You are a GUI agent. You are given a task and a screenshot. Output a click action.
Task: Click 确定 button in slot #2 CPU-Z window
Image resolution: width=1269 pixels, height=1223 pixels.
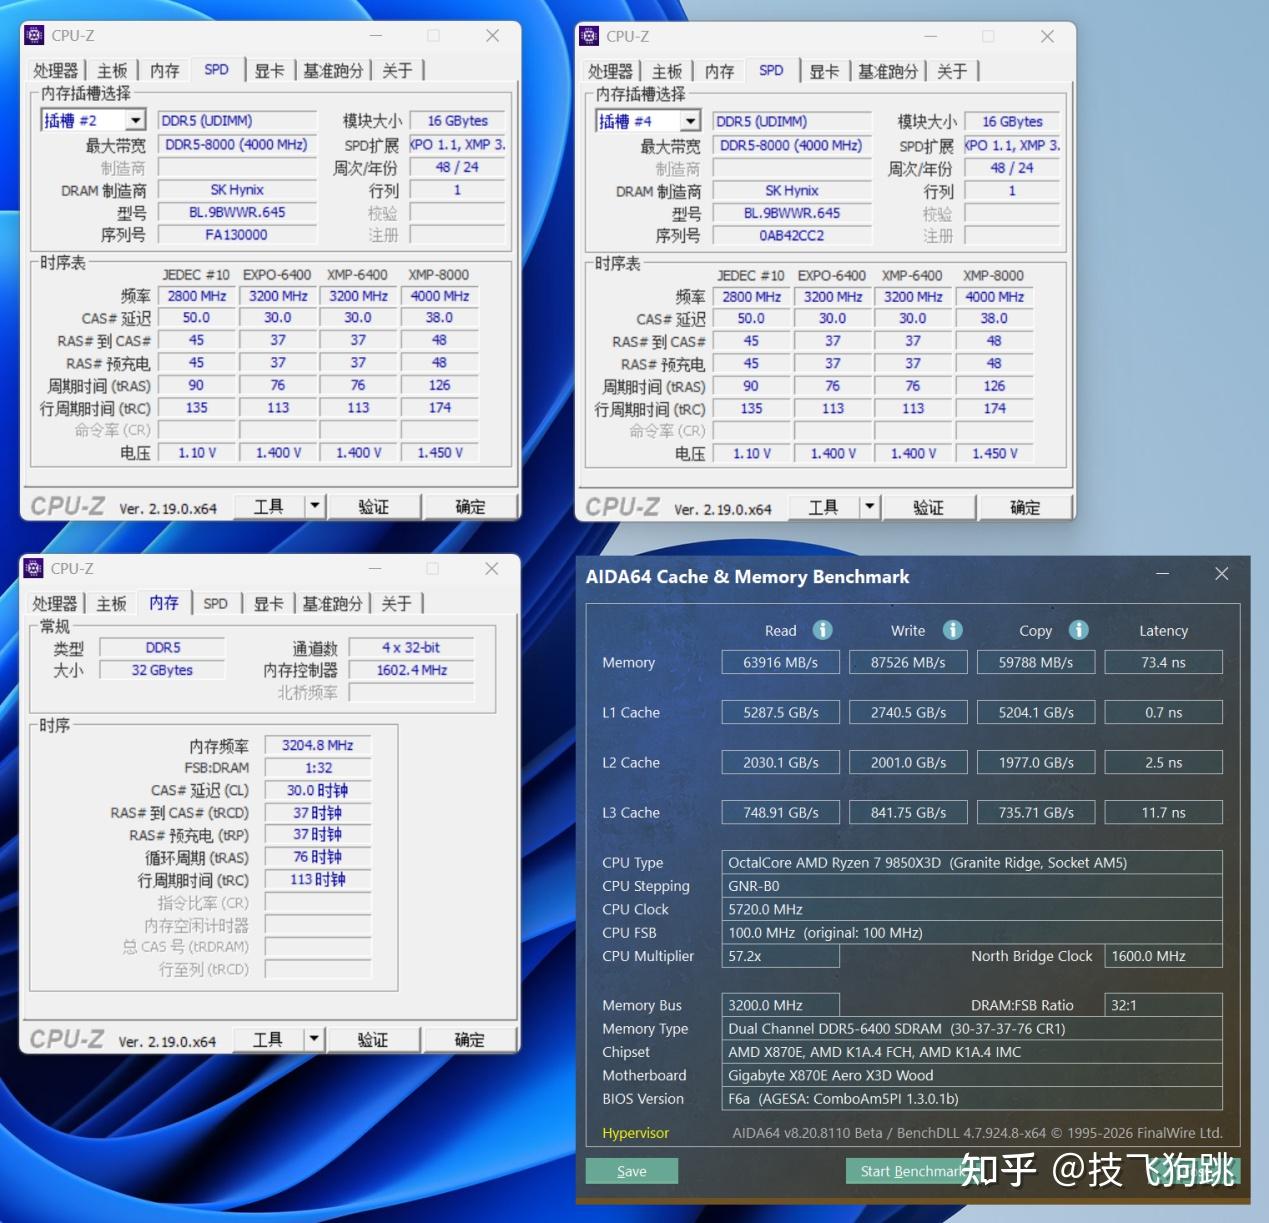tap(470, 506)
